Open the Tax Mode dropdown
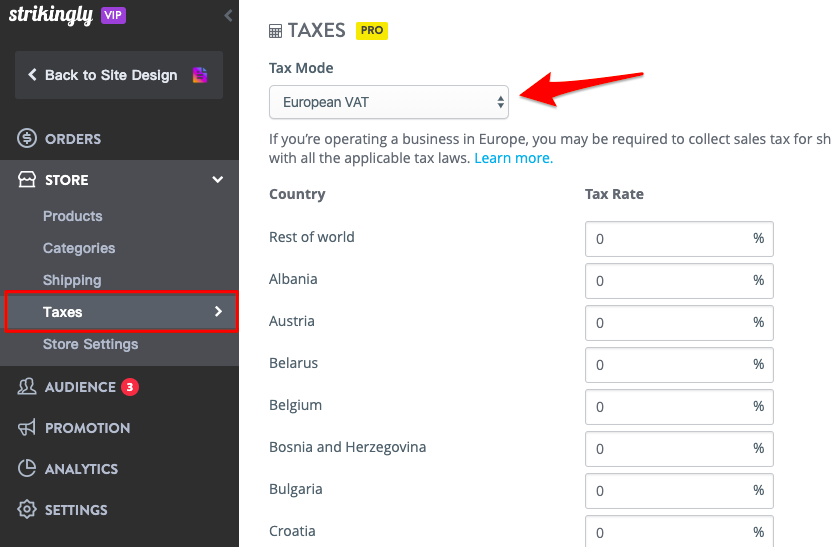Screen dimensions: 832x547 [388, 102]
